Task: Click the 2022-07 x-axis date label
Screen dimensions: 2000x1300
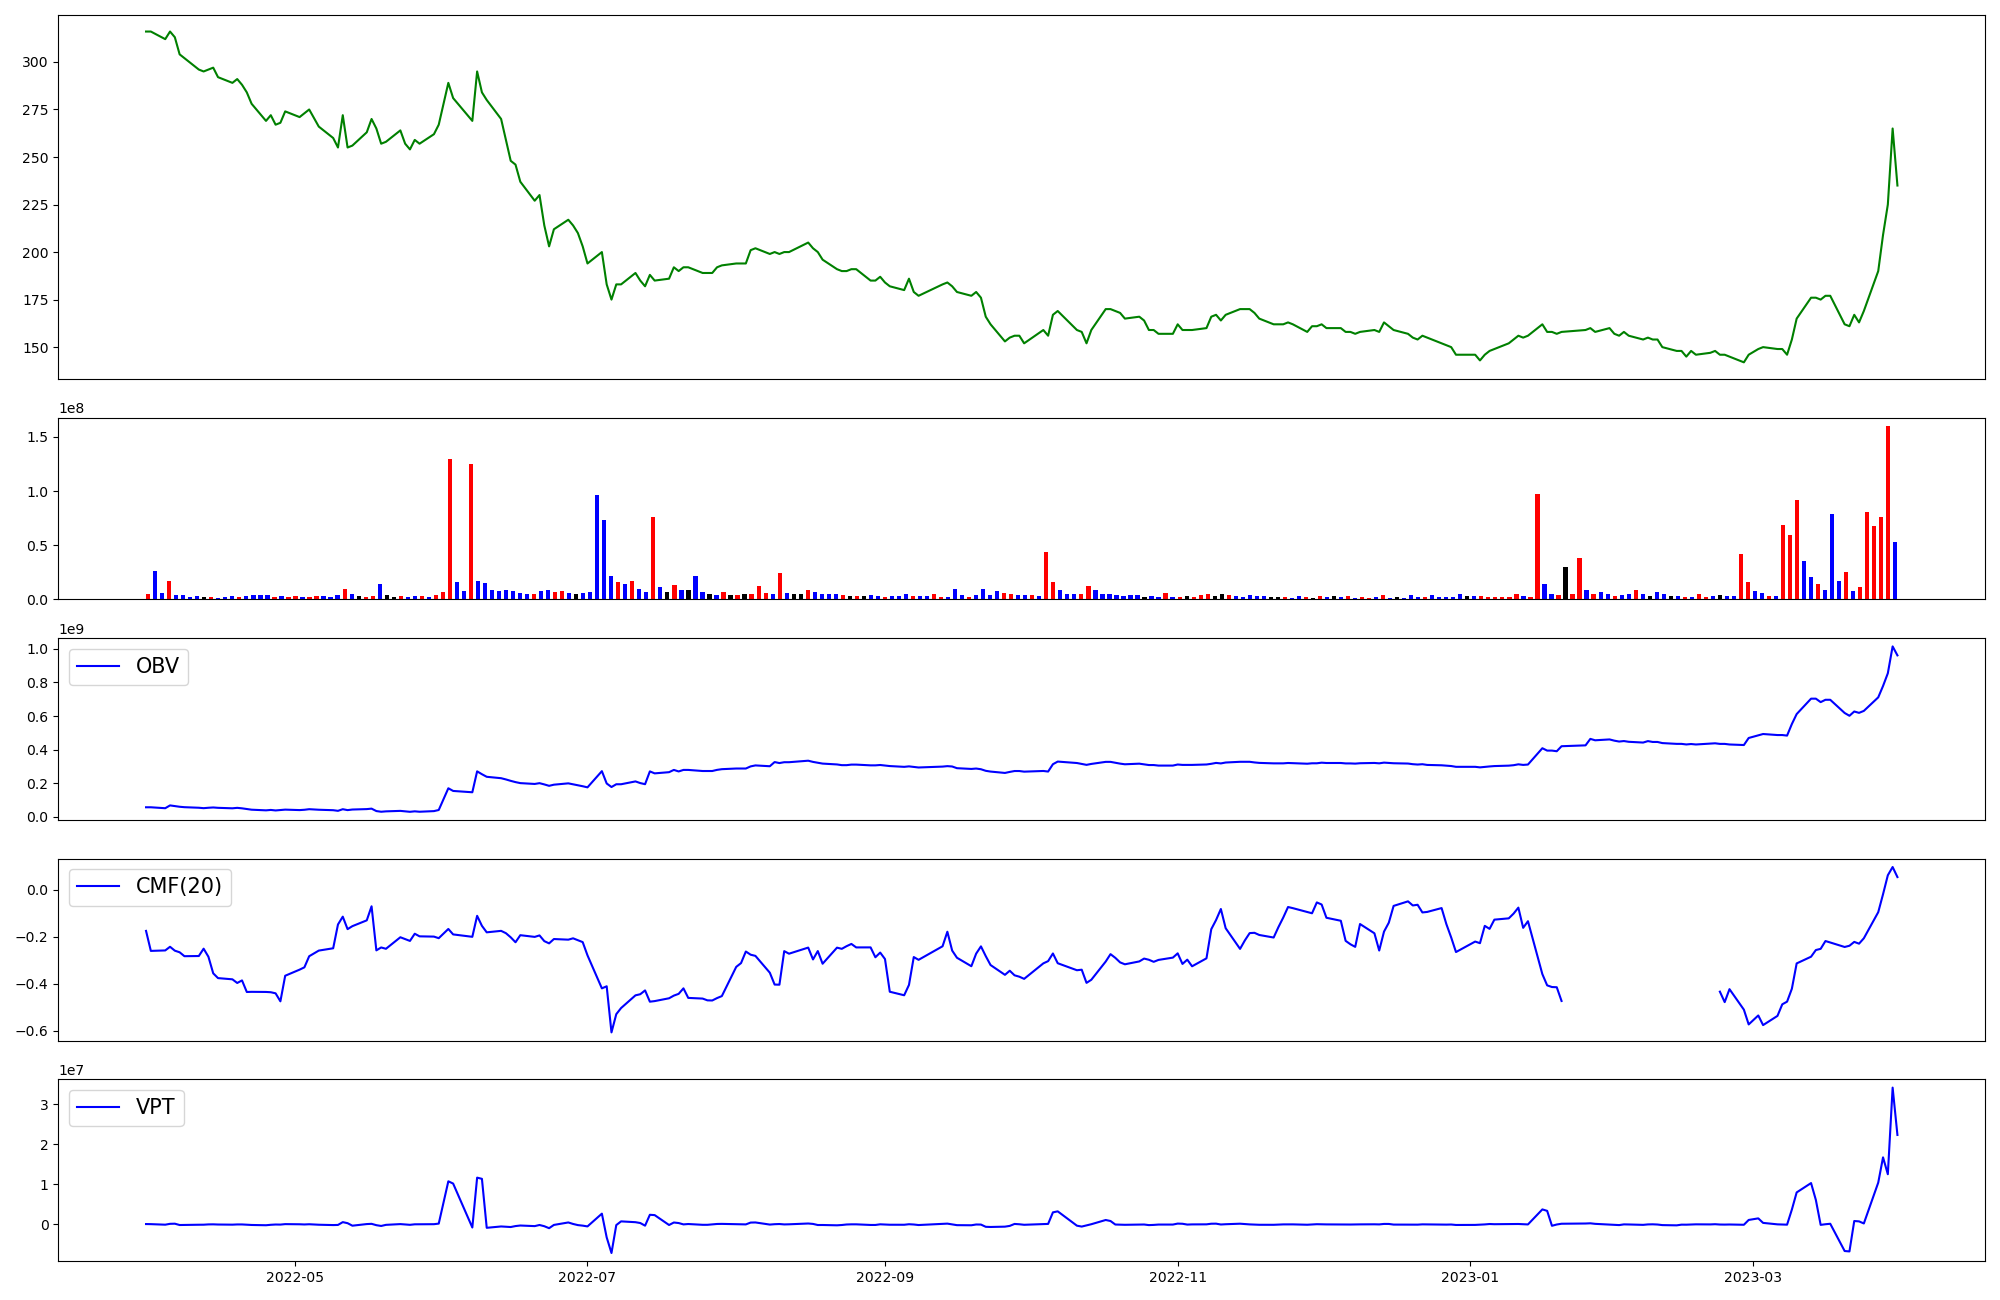Action: (587, 1277)
